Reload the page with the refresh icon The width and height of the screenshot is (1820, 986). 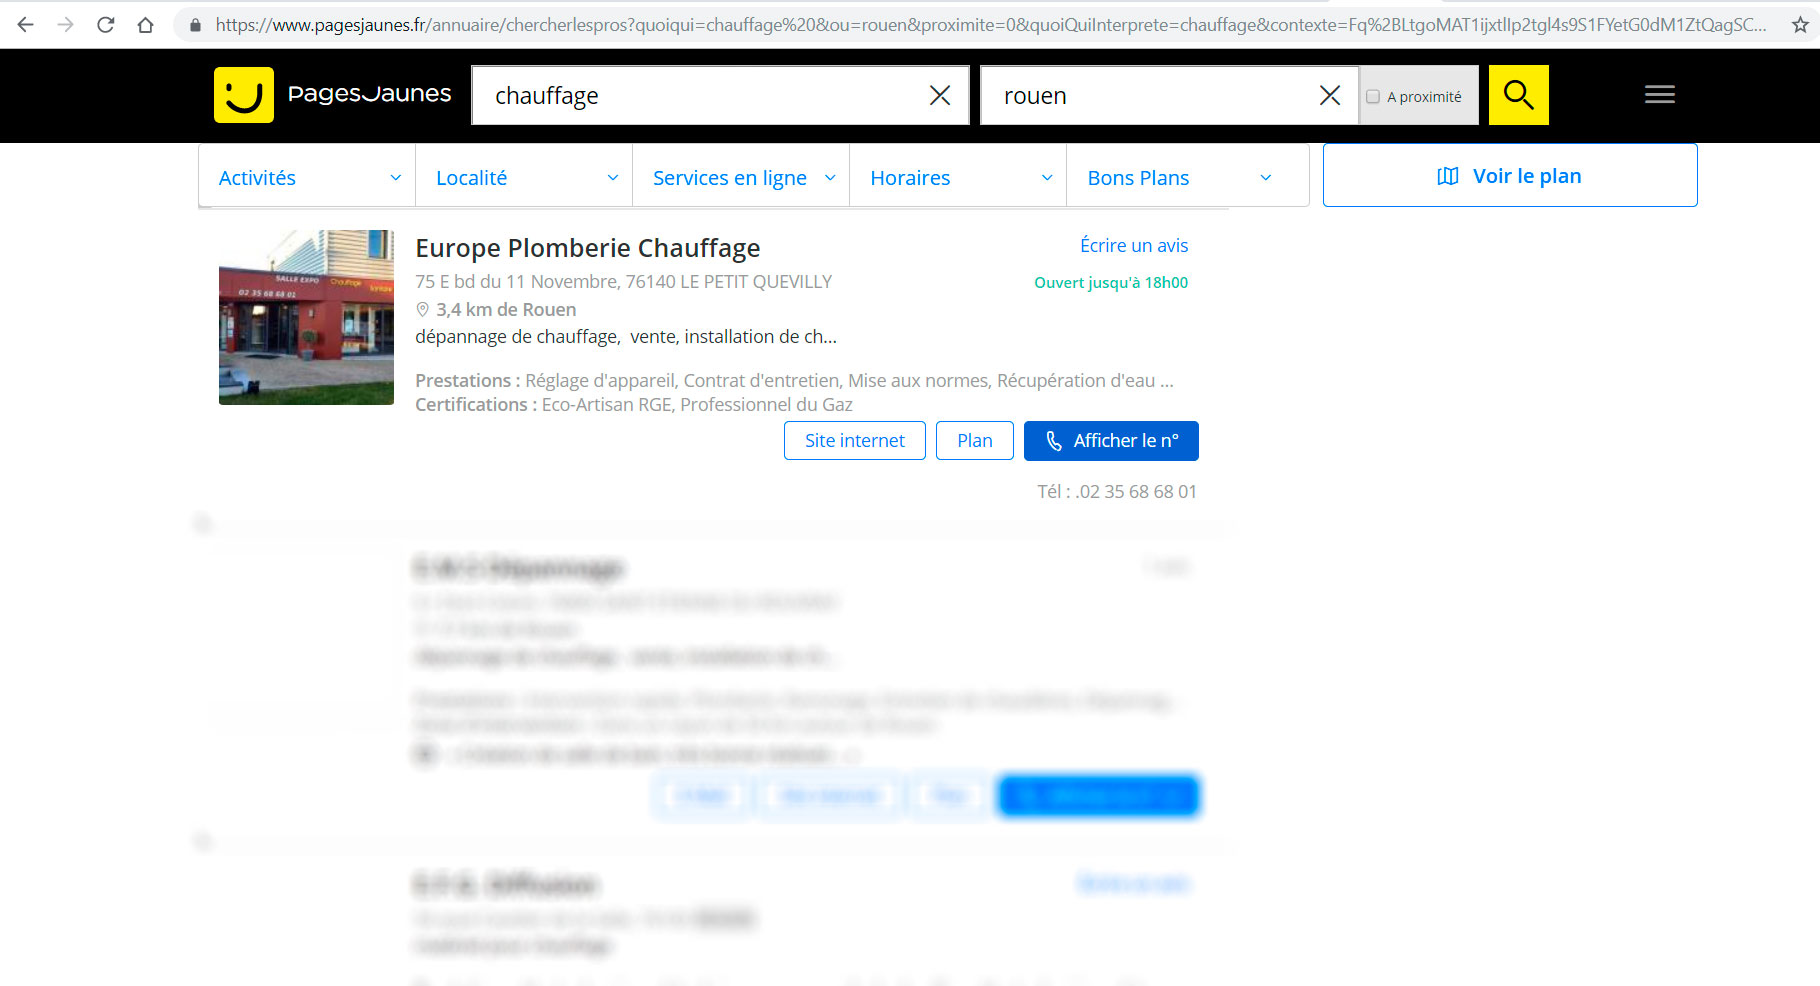pyautogui.click(x=106, y=25)
